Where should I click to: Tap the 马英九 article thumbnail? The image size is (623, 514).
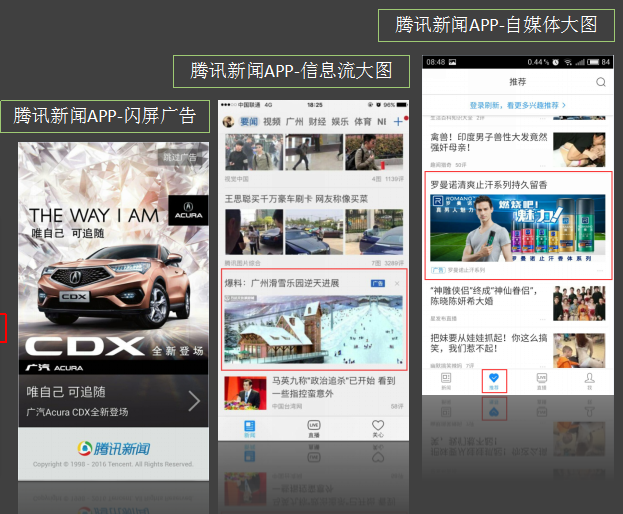(x=245, y=393)
